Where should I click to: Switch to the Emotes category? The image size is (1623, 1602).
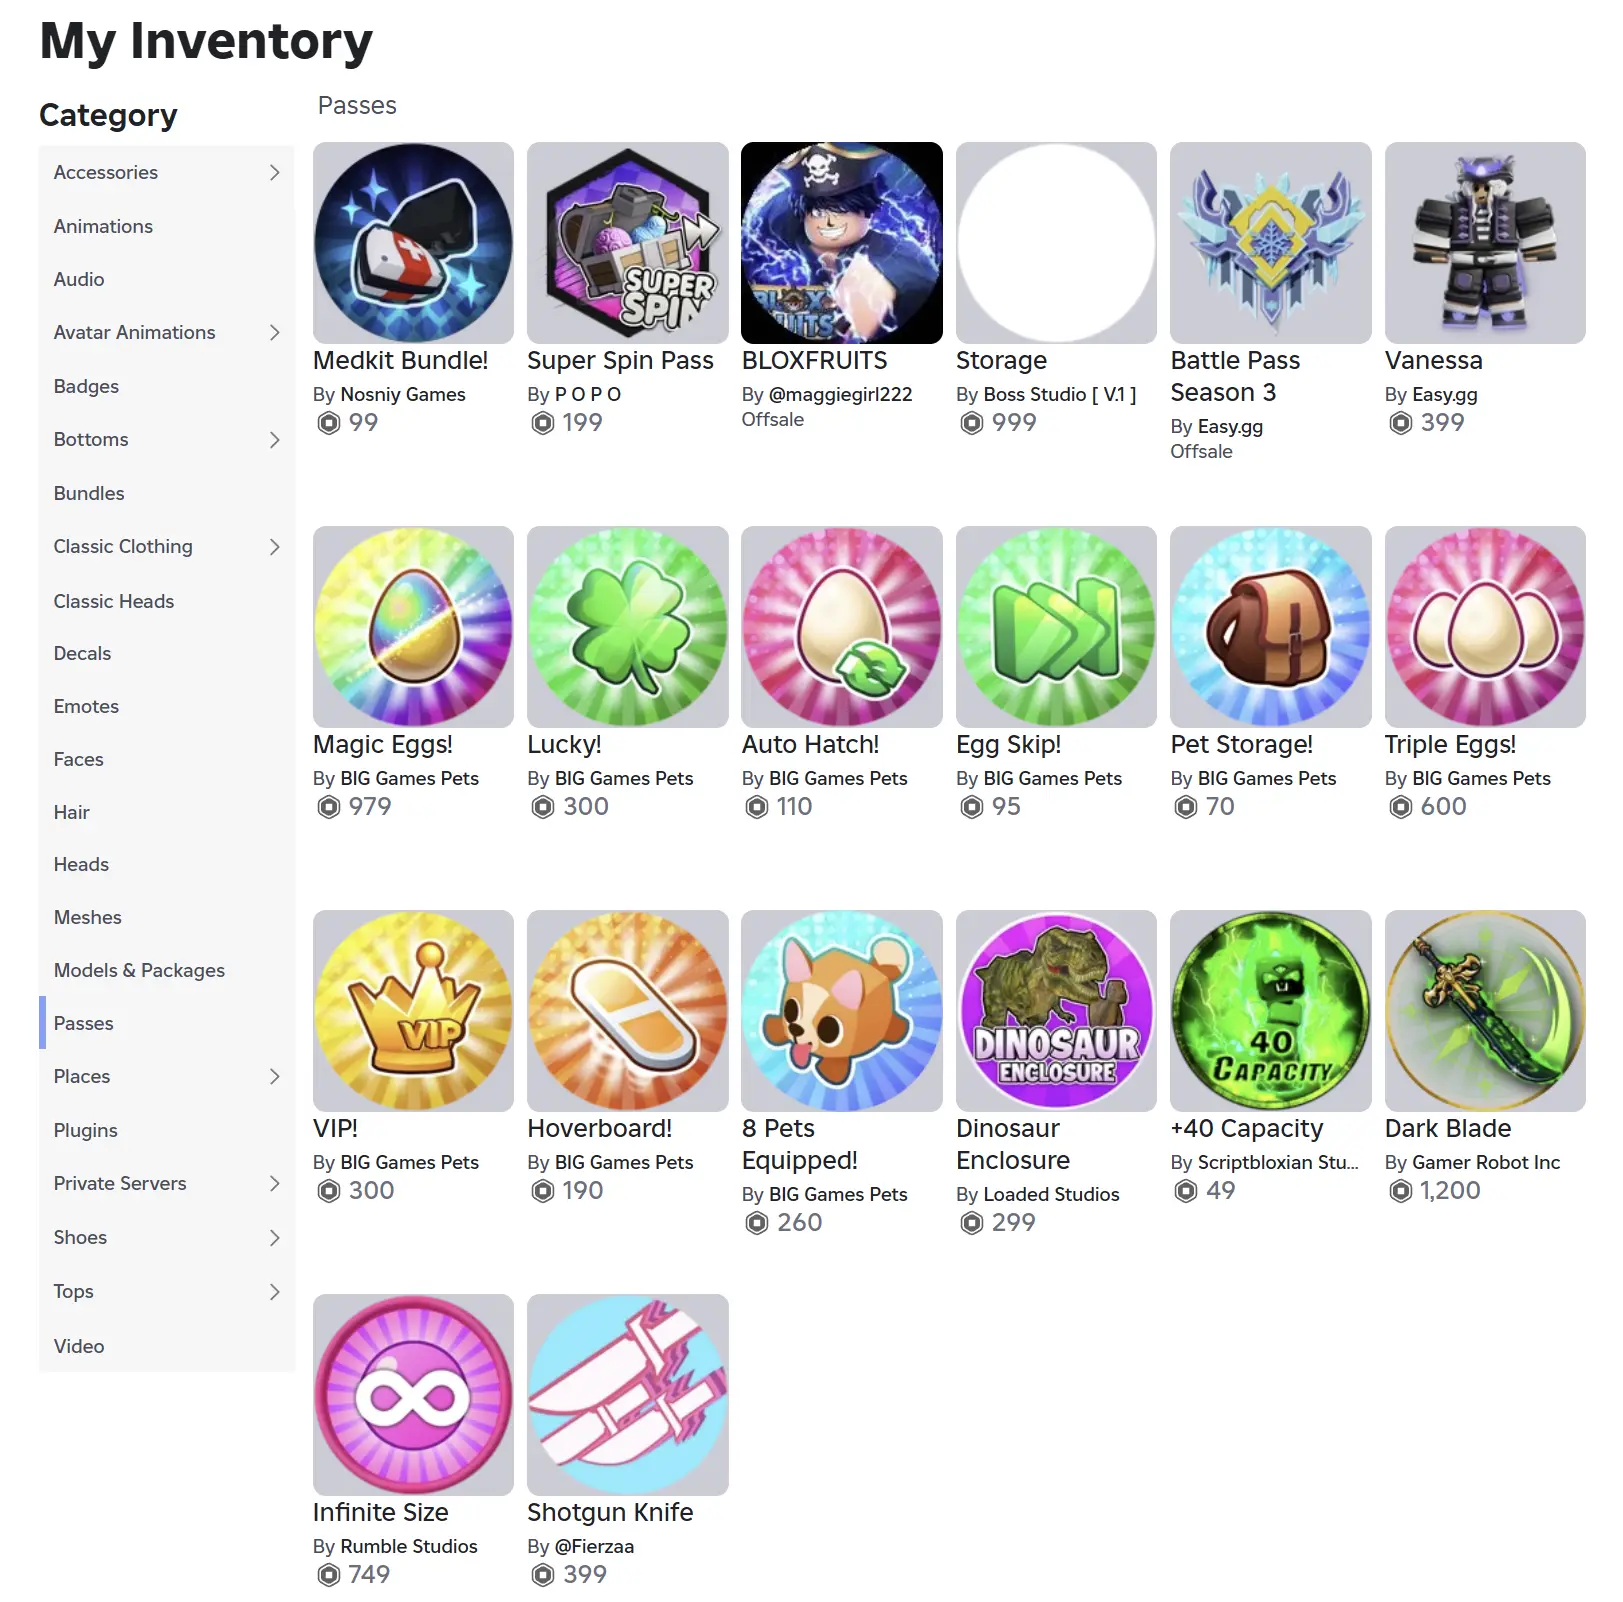pos(86,707)
